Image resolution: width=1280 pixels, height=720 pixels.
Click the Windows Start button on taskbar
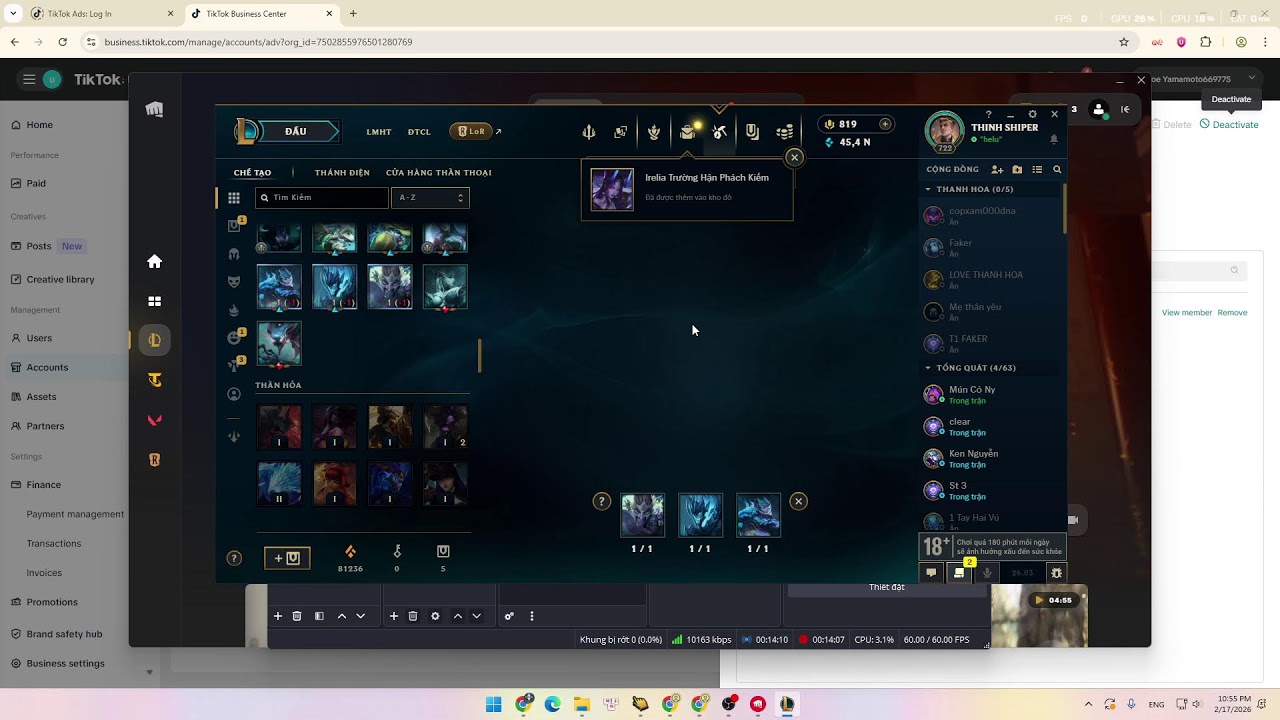tap(494, 704)
